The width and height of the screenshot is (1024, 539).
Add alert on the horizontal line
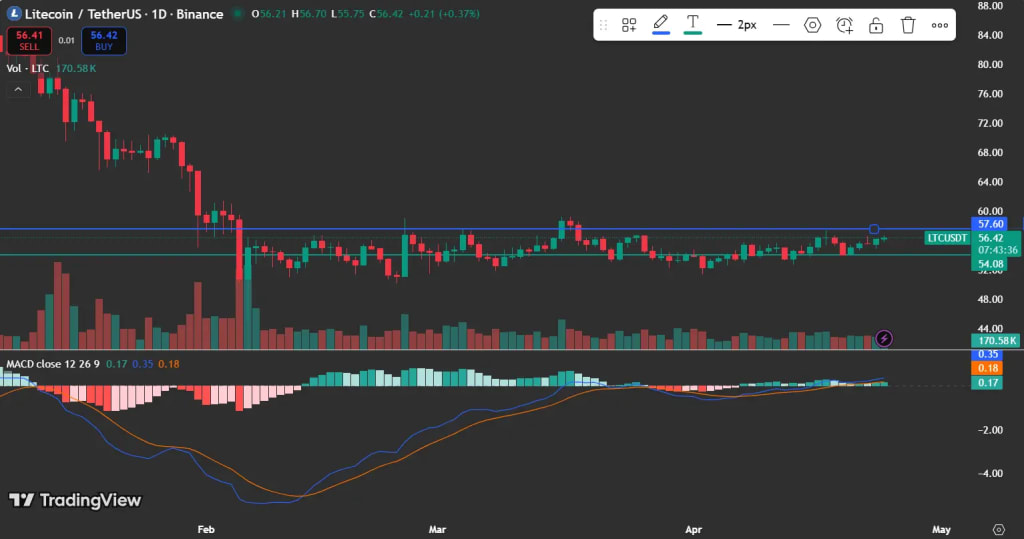point(844,25)
